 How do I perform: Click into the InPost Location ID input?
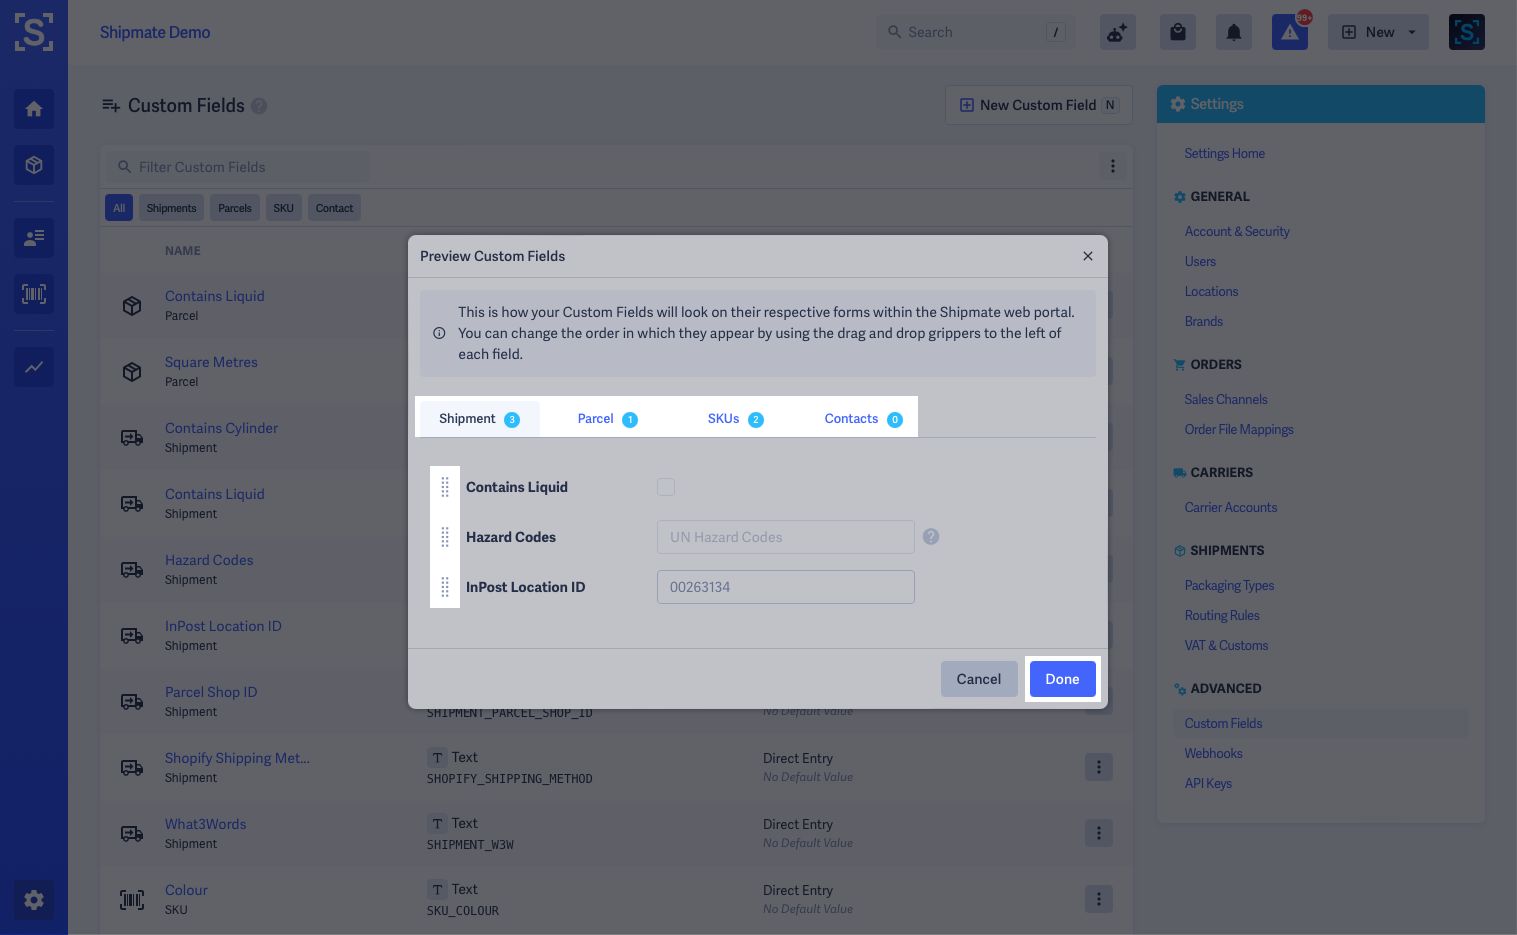786,587
